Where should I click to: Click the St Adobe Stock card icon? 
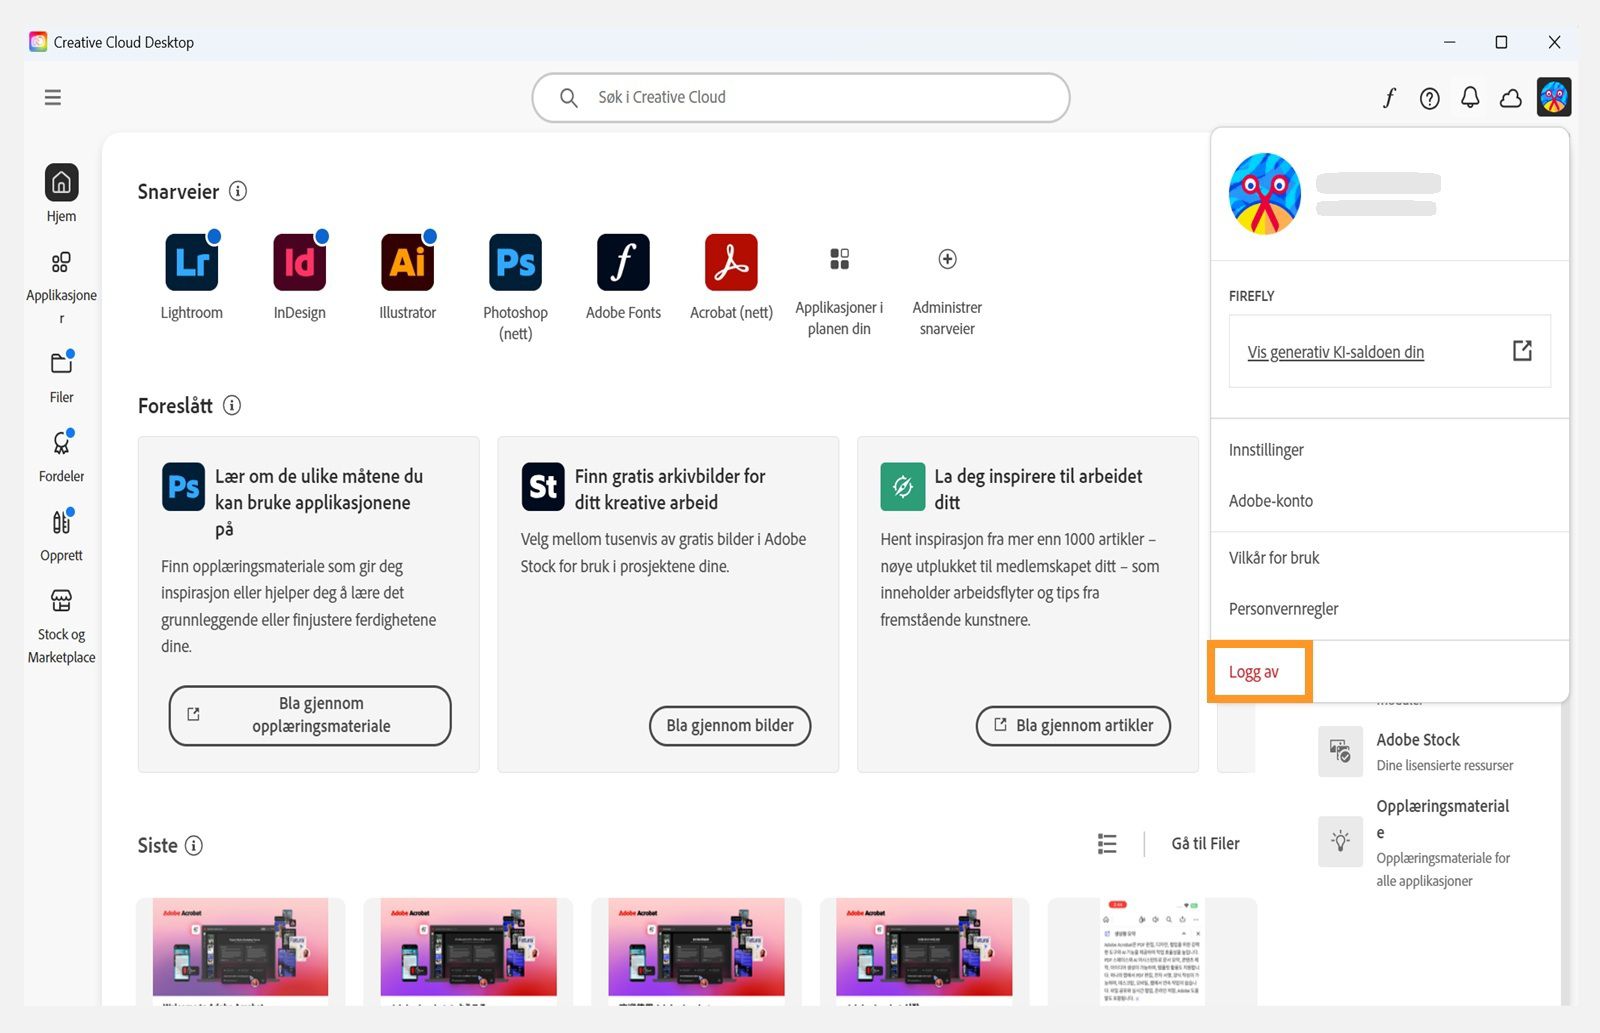click(543, 487)
